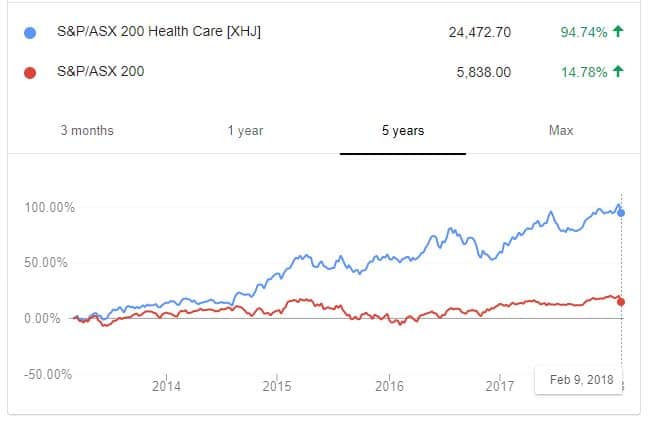Click the red S&P/ASX 200 legend dot
Image resolution: width=649 pixels, height=421 pixels.
point(30,71)
